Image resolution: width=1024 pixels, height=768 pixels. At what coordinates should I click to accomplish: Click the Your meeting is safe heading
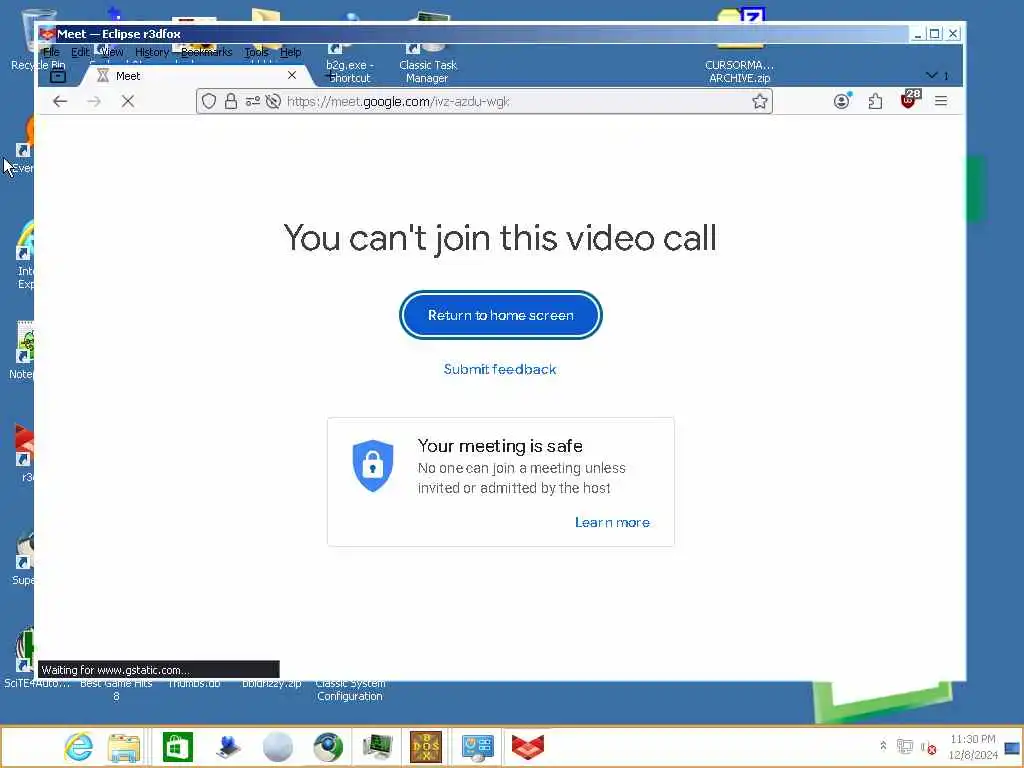[500, 446]
